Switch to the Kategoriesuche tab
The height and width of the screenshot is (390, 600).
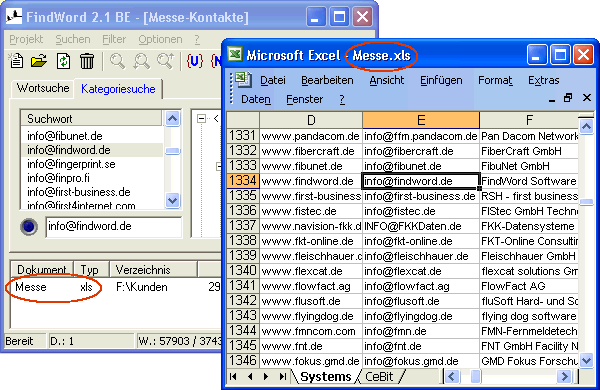click(118, 89)
